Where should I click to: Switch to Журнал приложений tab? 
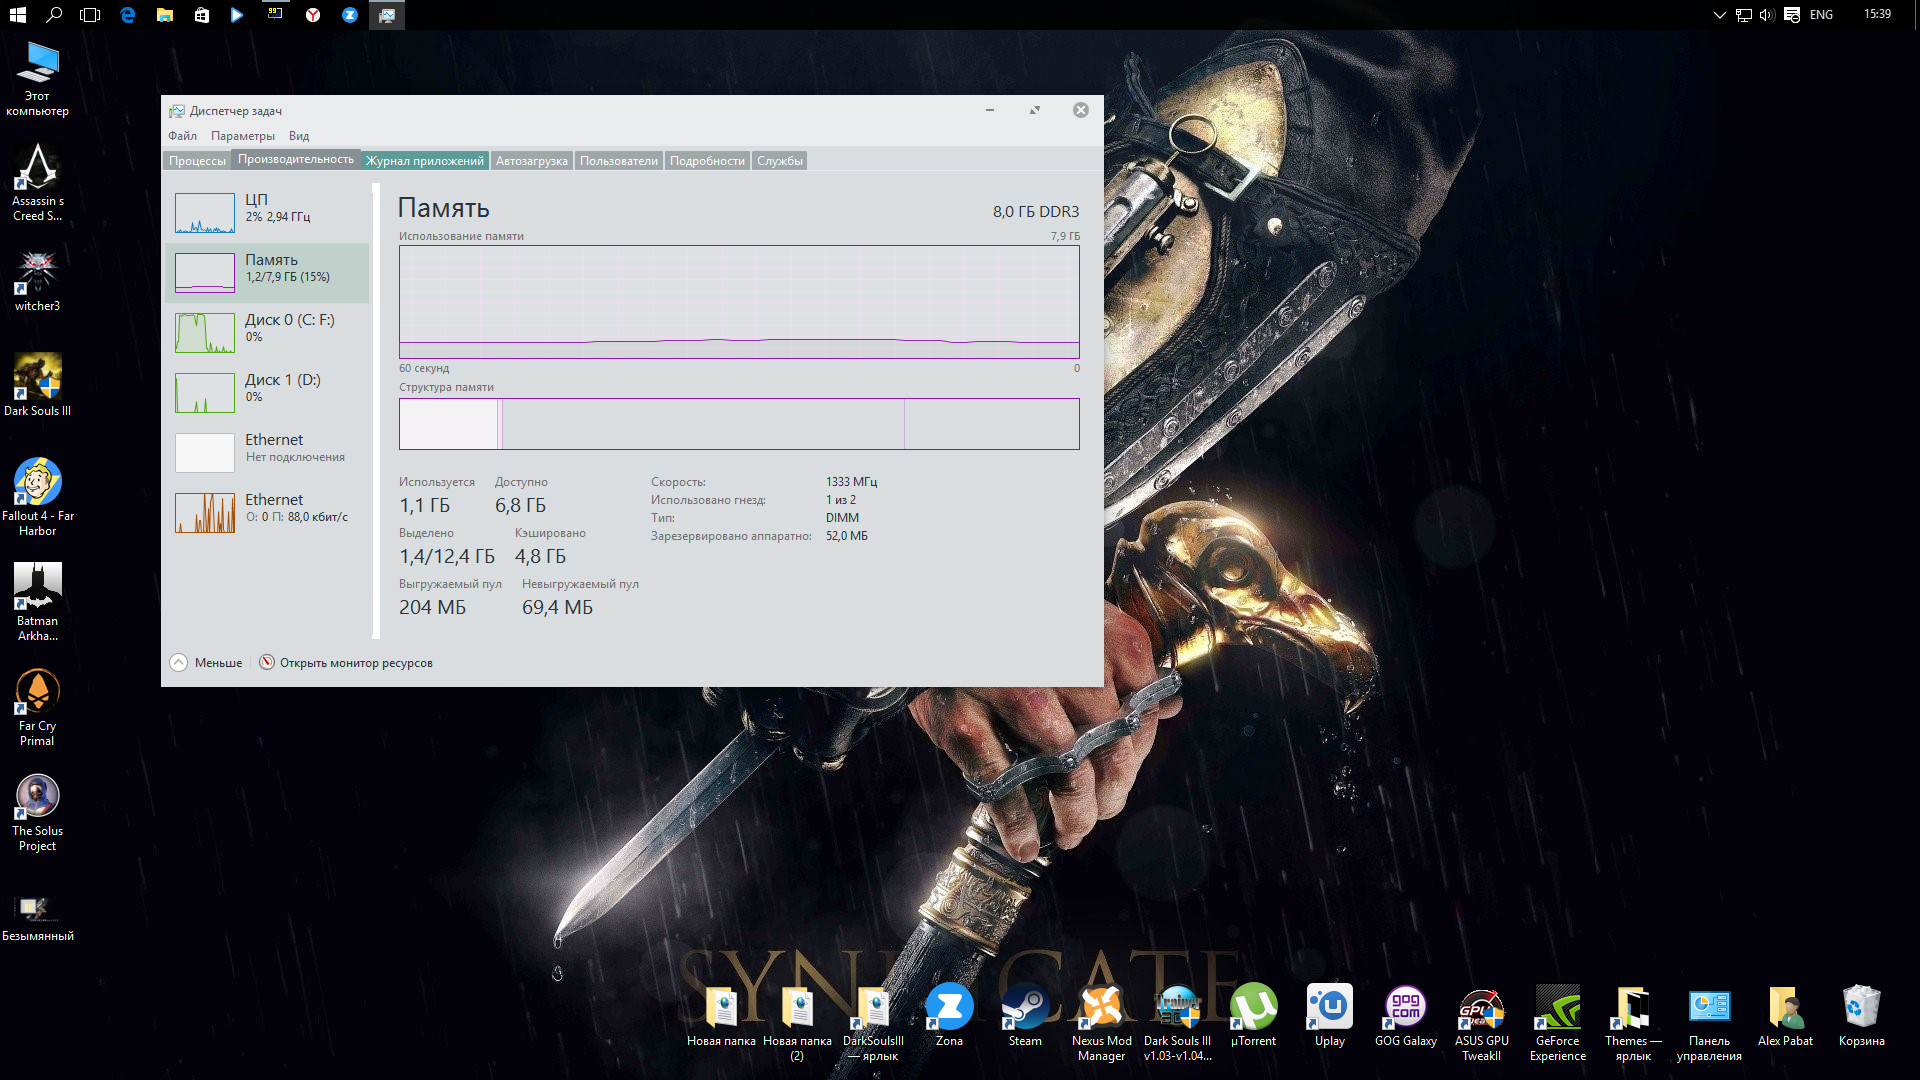coord(424,161)
